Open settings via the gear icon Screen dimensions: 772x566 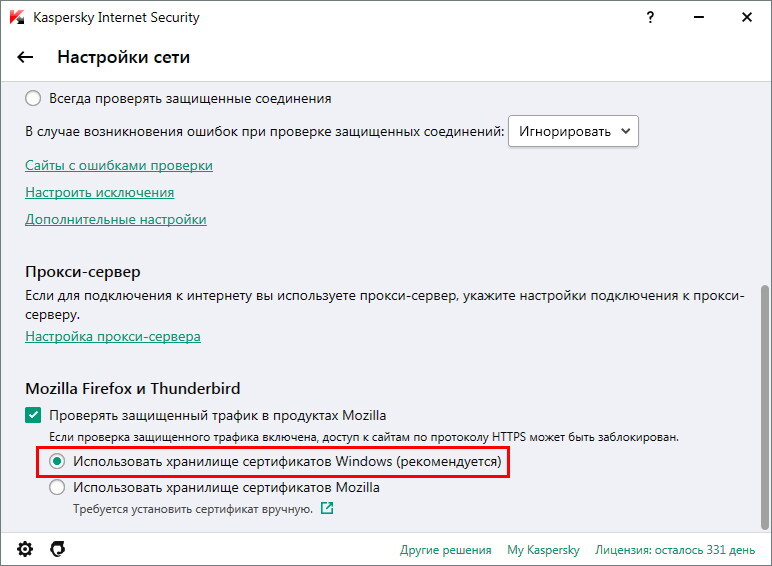coord(25,549)
